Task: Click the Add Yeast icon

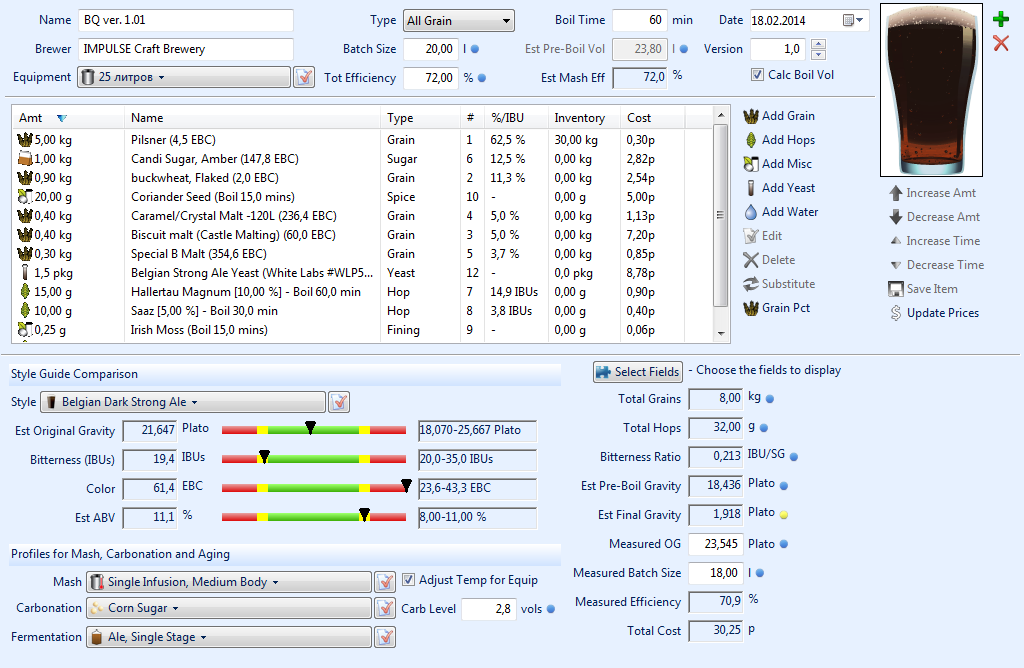Action: (751, 188)
